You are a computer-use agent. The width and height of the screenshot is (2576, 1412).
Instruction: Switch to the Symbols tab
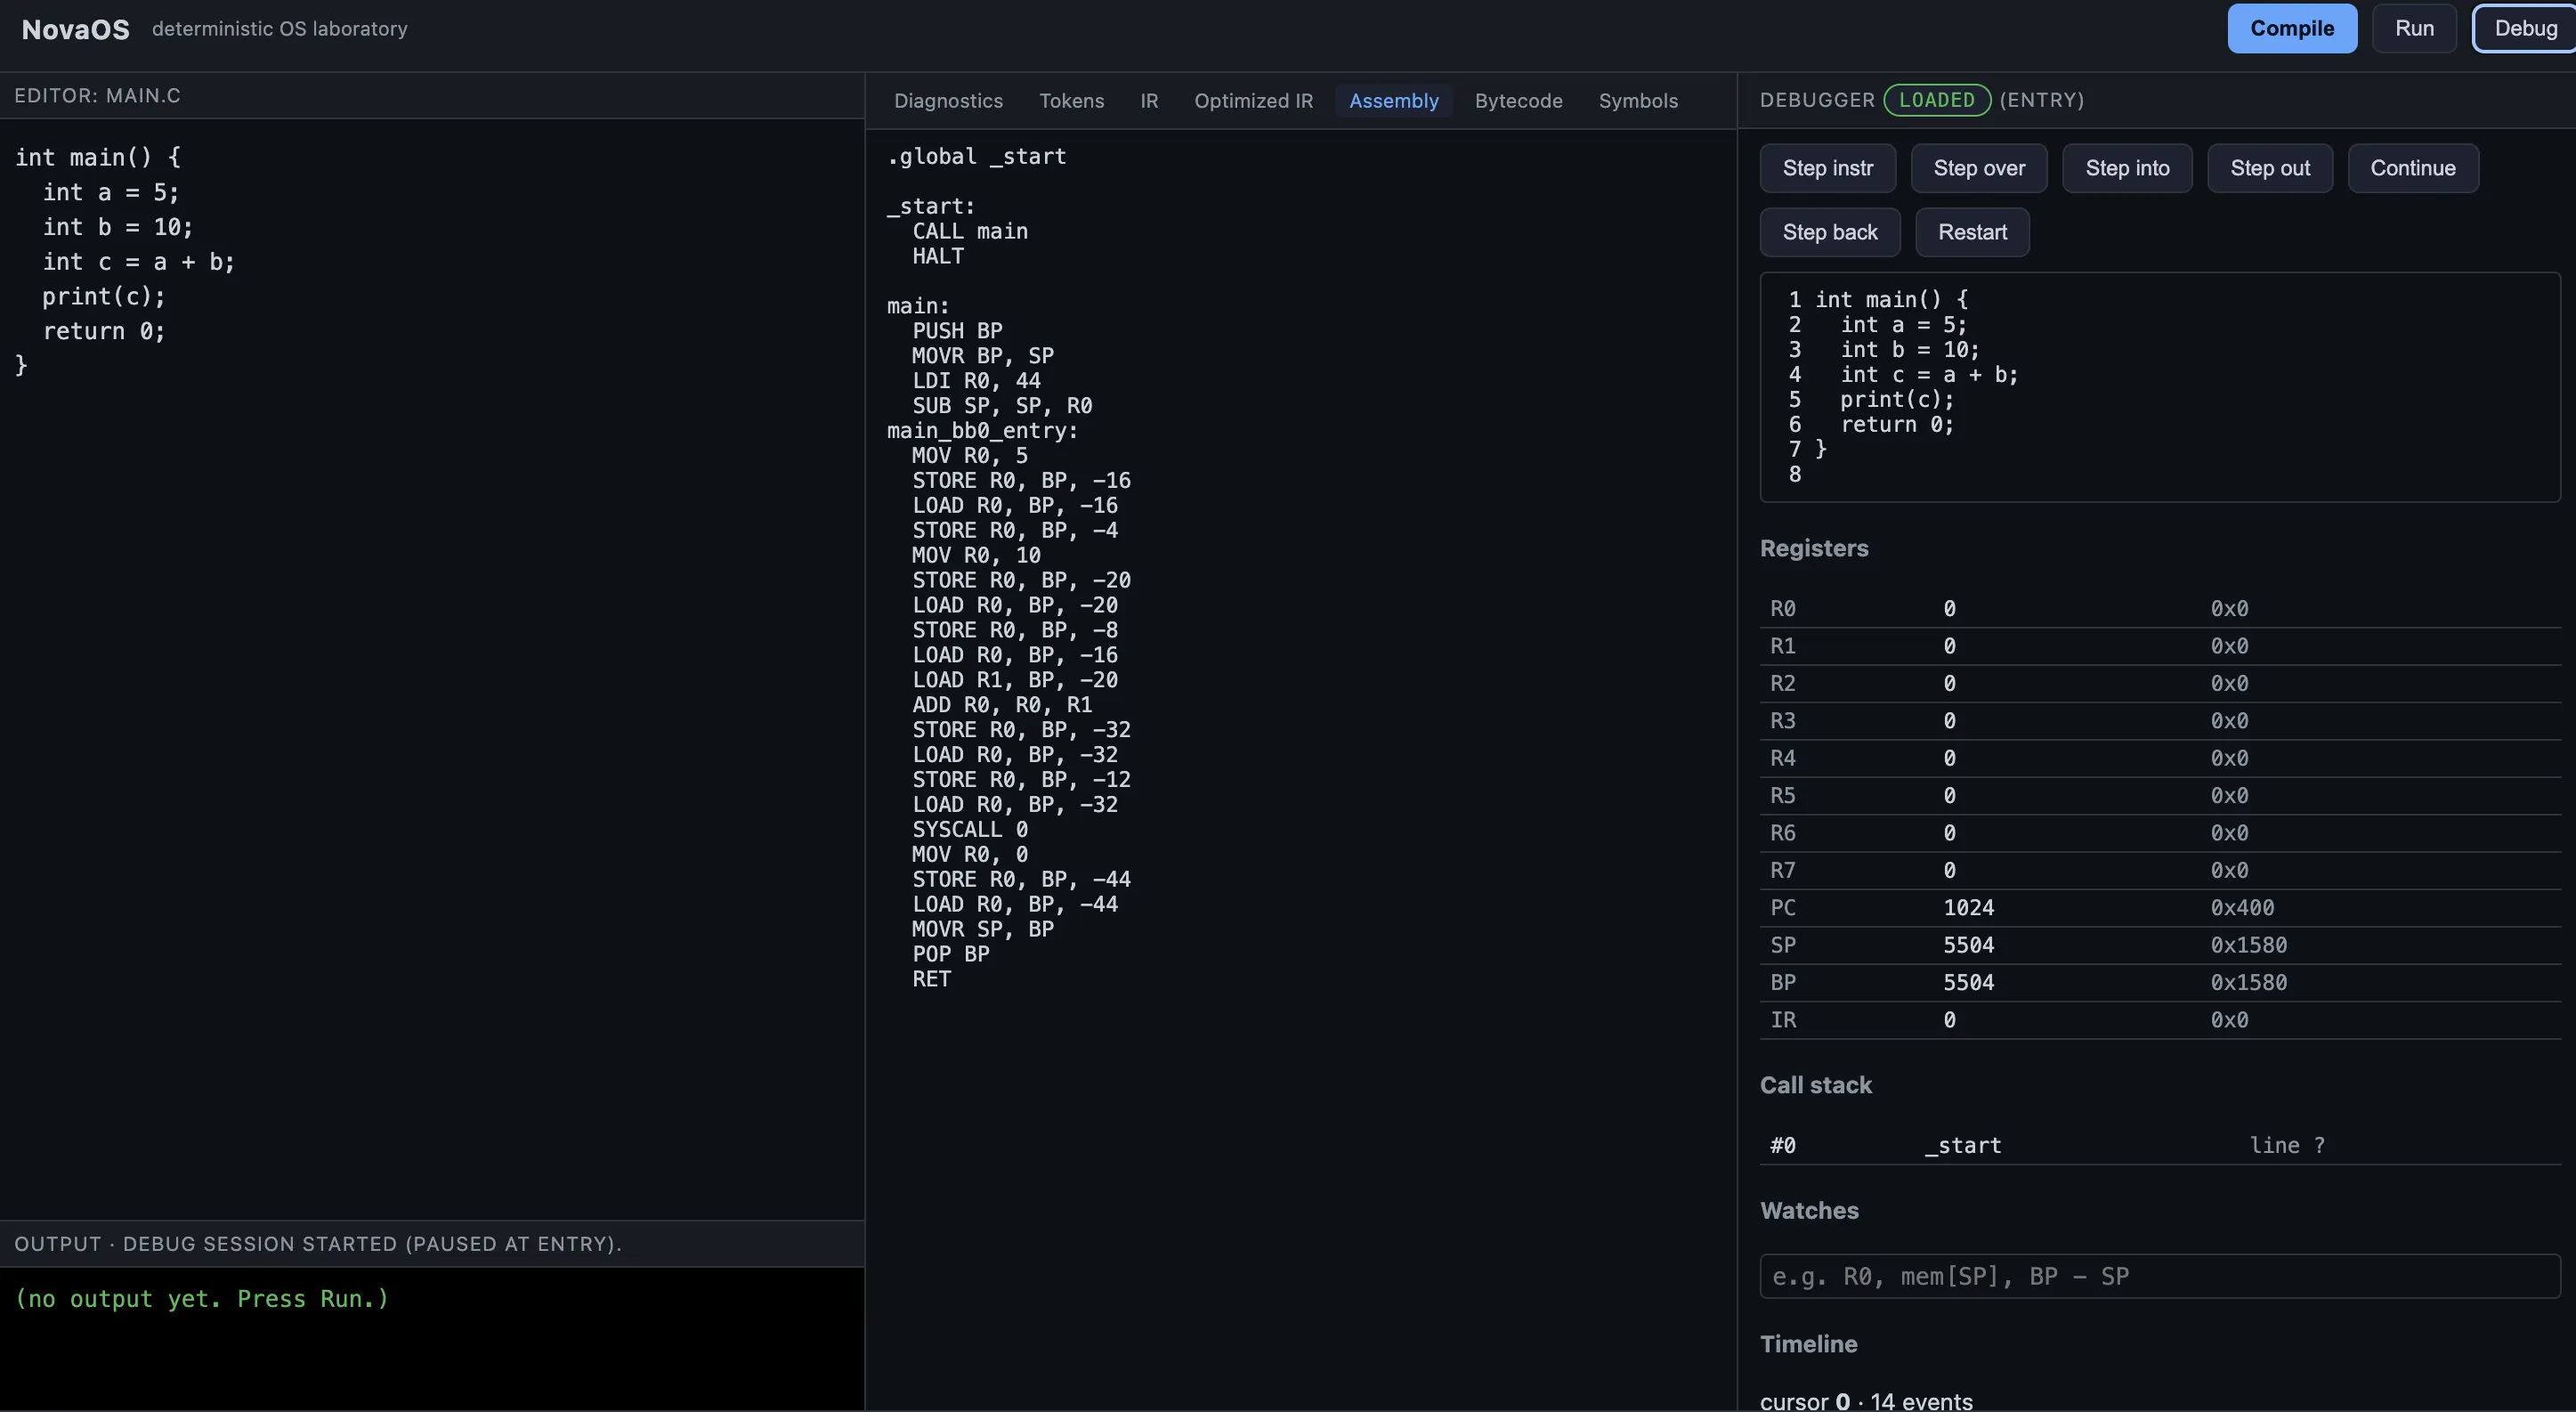1637,101
